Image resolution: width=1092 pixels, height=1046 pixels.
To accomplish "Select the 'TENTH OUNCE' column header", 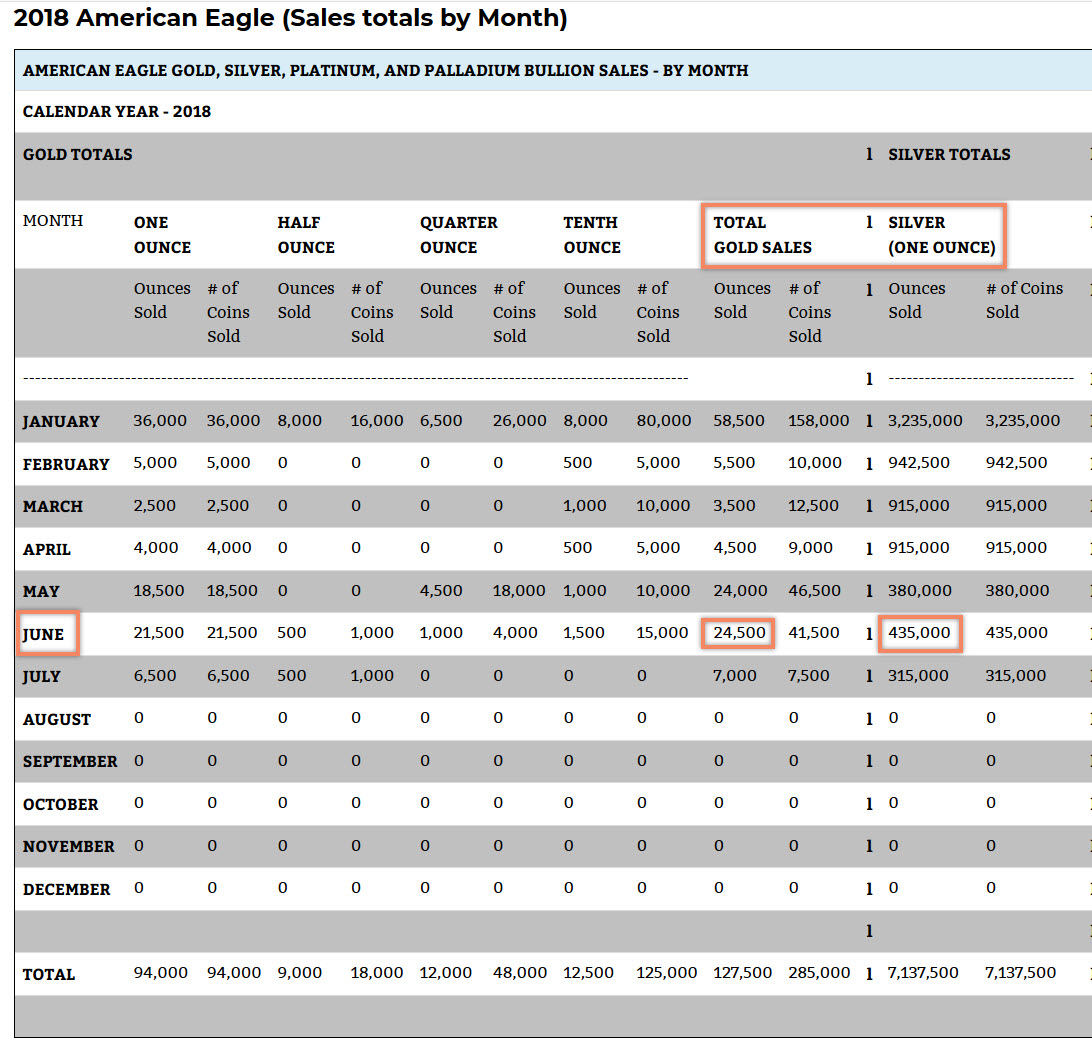I will pos(591,235).
